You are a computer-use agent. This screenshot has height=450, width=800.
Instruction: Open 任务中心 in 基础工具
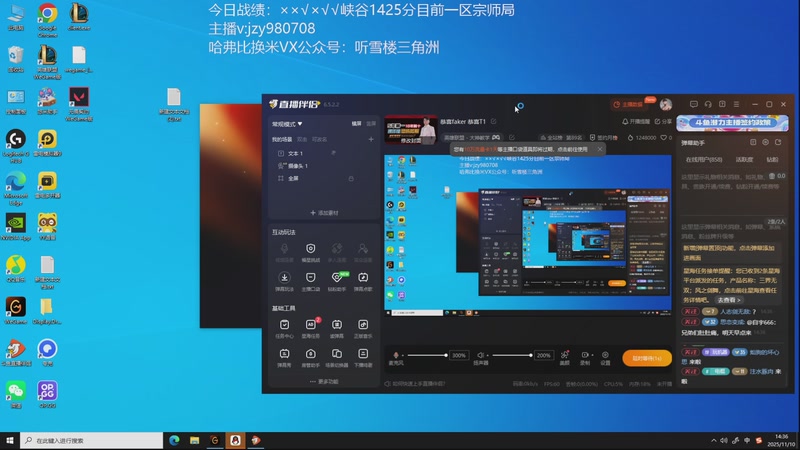[284, 329]
